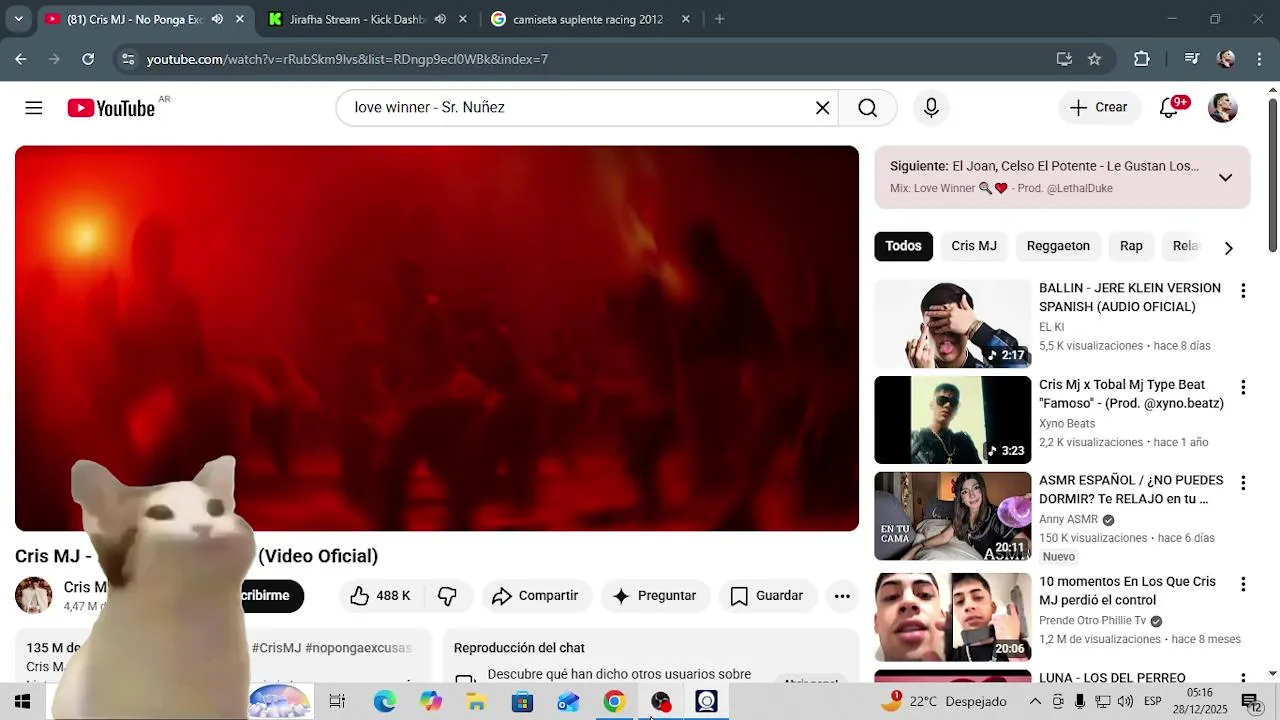This screenshot has width=1280, height=720.
Task: Open the Famoso type beat thumbnail
Action: tap(952, 420)
